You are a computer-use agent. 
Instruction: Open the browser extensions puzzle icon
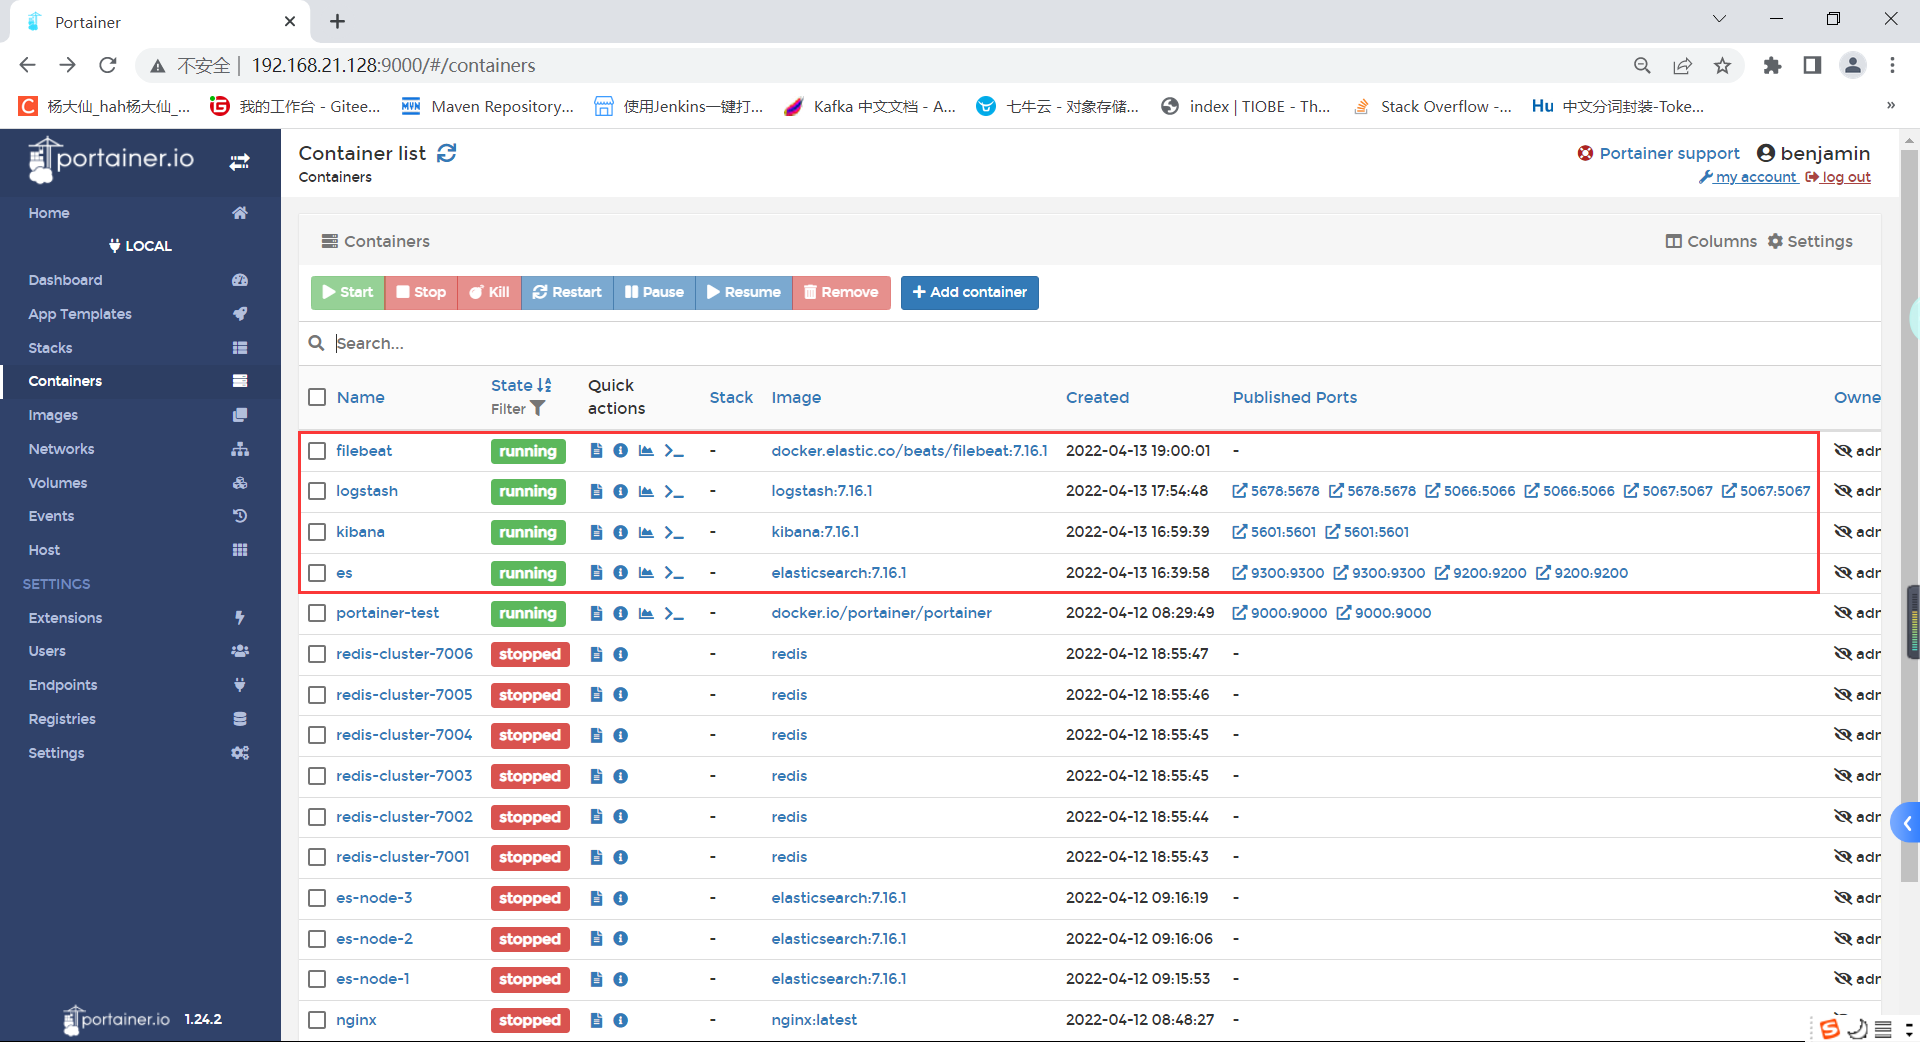click(x=1772, y=65)
